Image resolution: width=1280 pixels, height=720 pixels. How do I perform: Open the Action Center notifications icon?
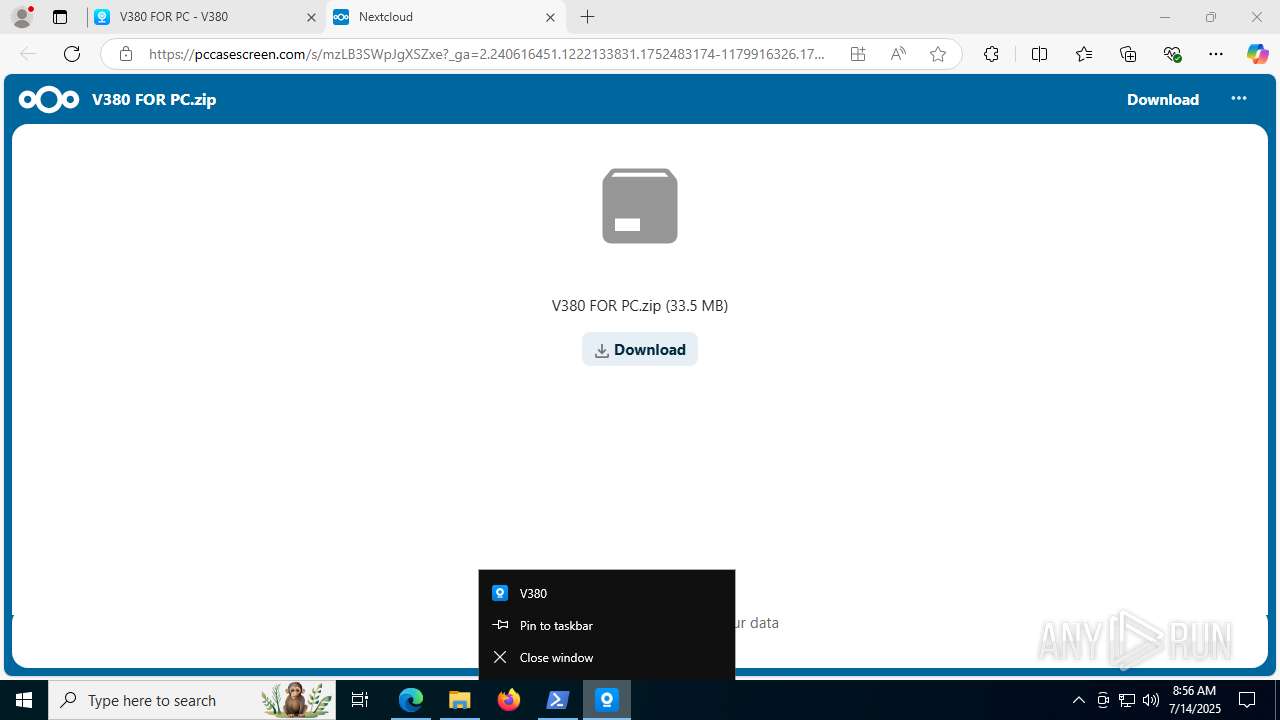[1247, 700]
